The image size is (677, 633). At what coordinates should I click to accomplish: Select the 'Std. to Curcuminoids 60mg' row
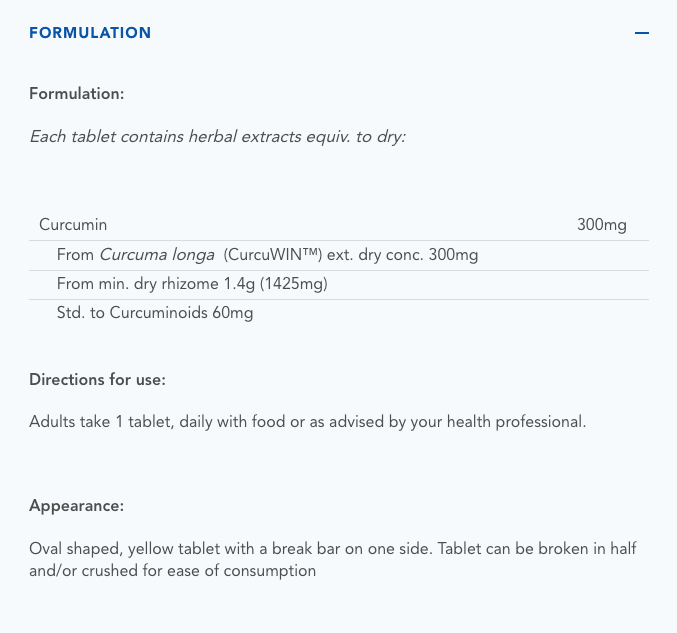[155, 314]
